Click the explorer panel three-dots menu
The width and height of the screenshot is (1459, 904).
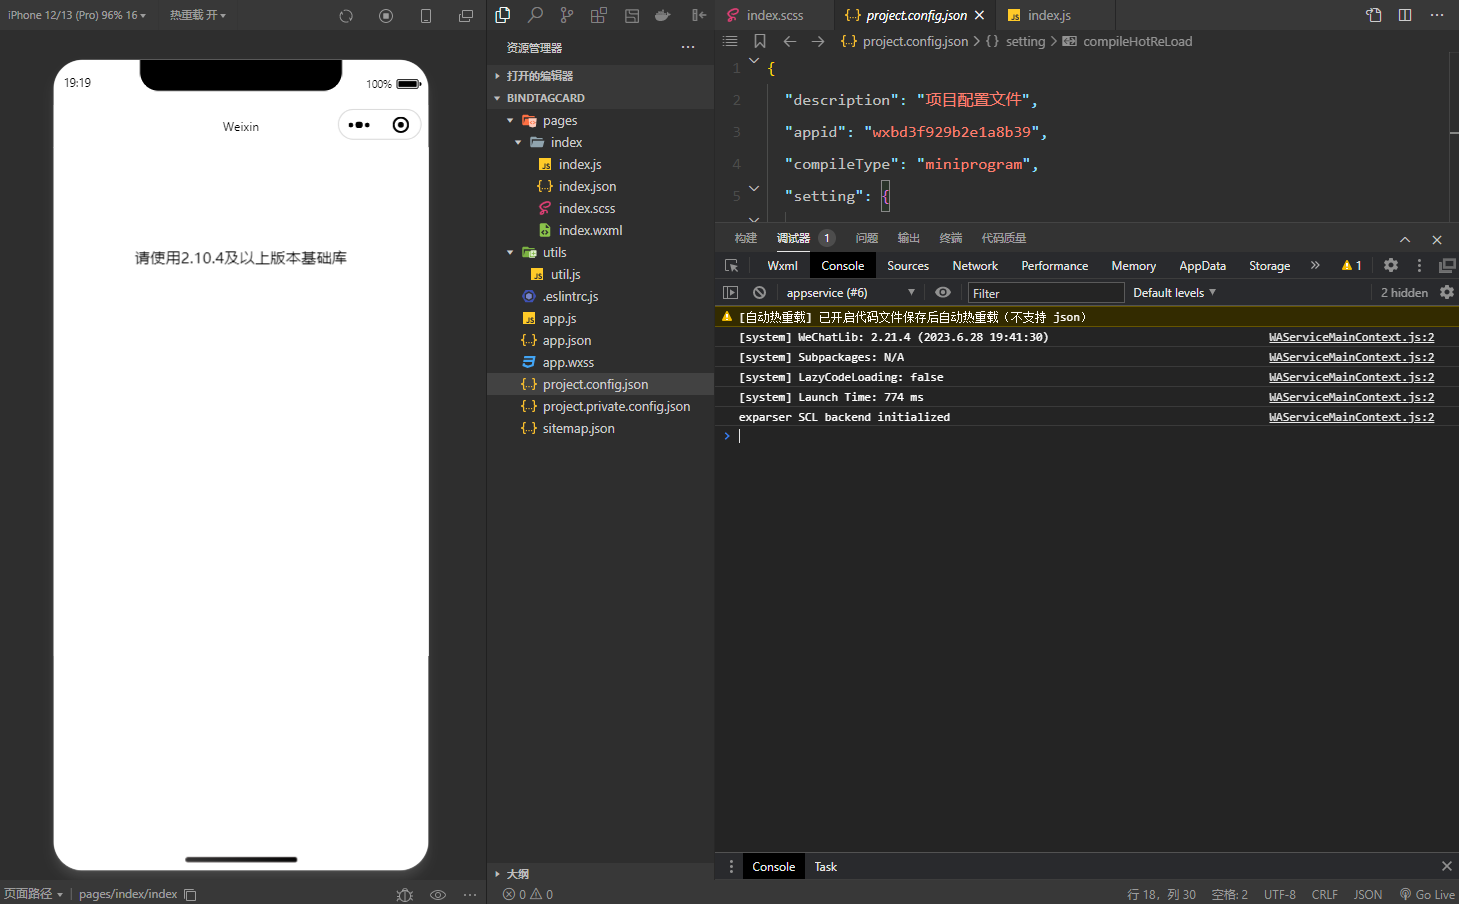point(688,47)
